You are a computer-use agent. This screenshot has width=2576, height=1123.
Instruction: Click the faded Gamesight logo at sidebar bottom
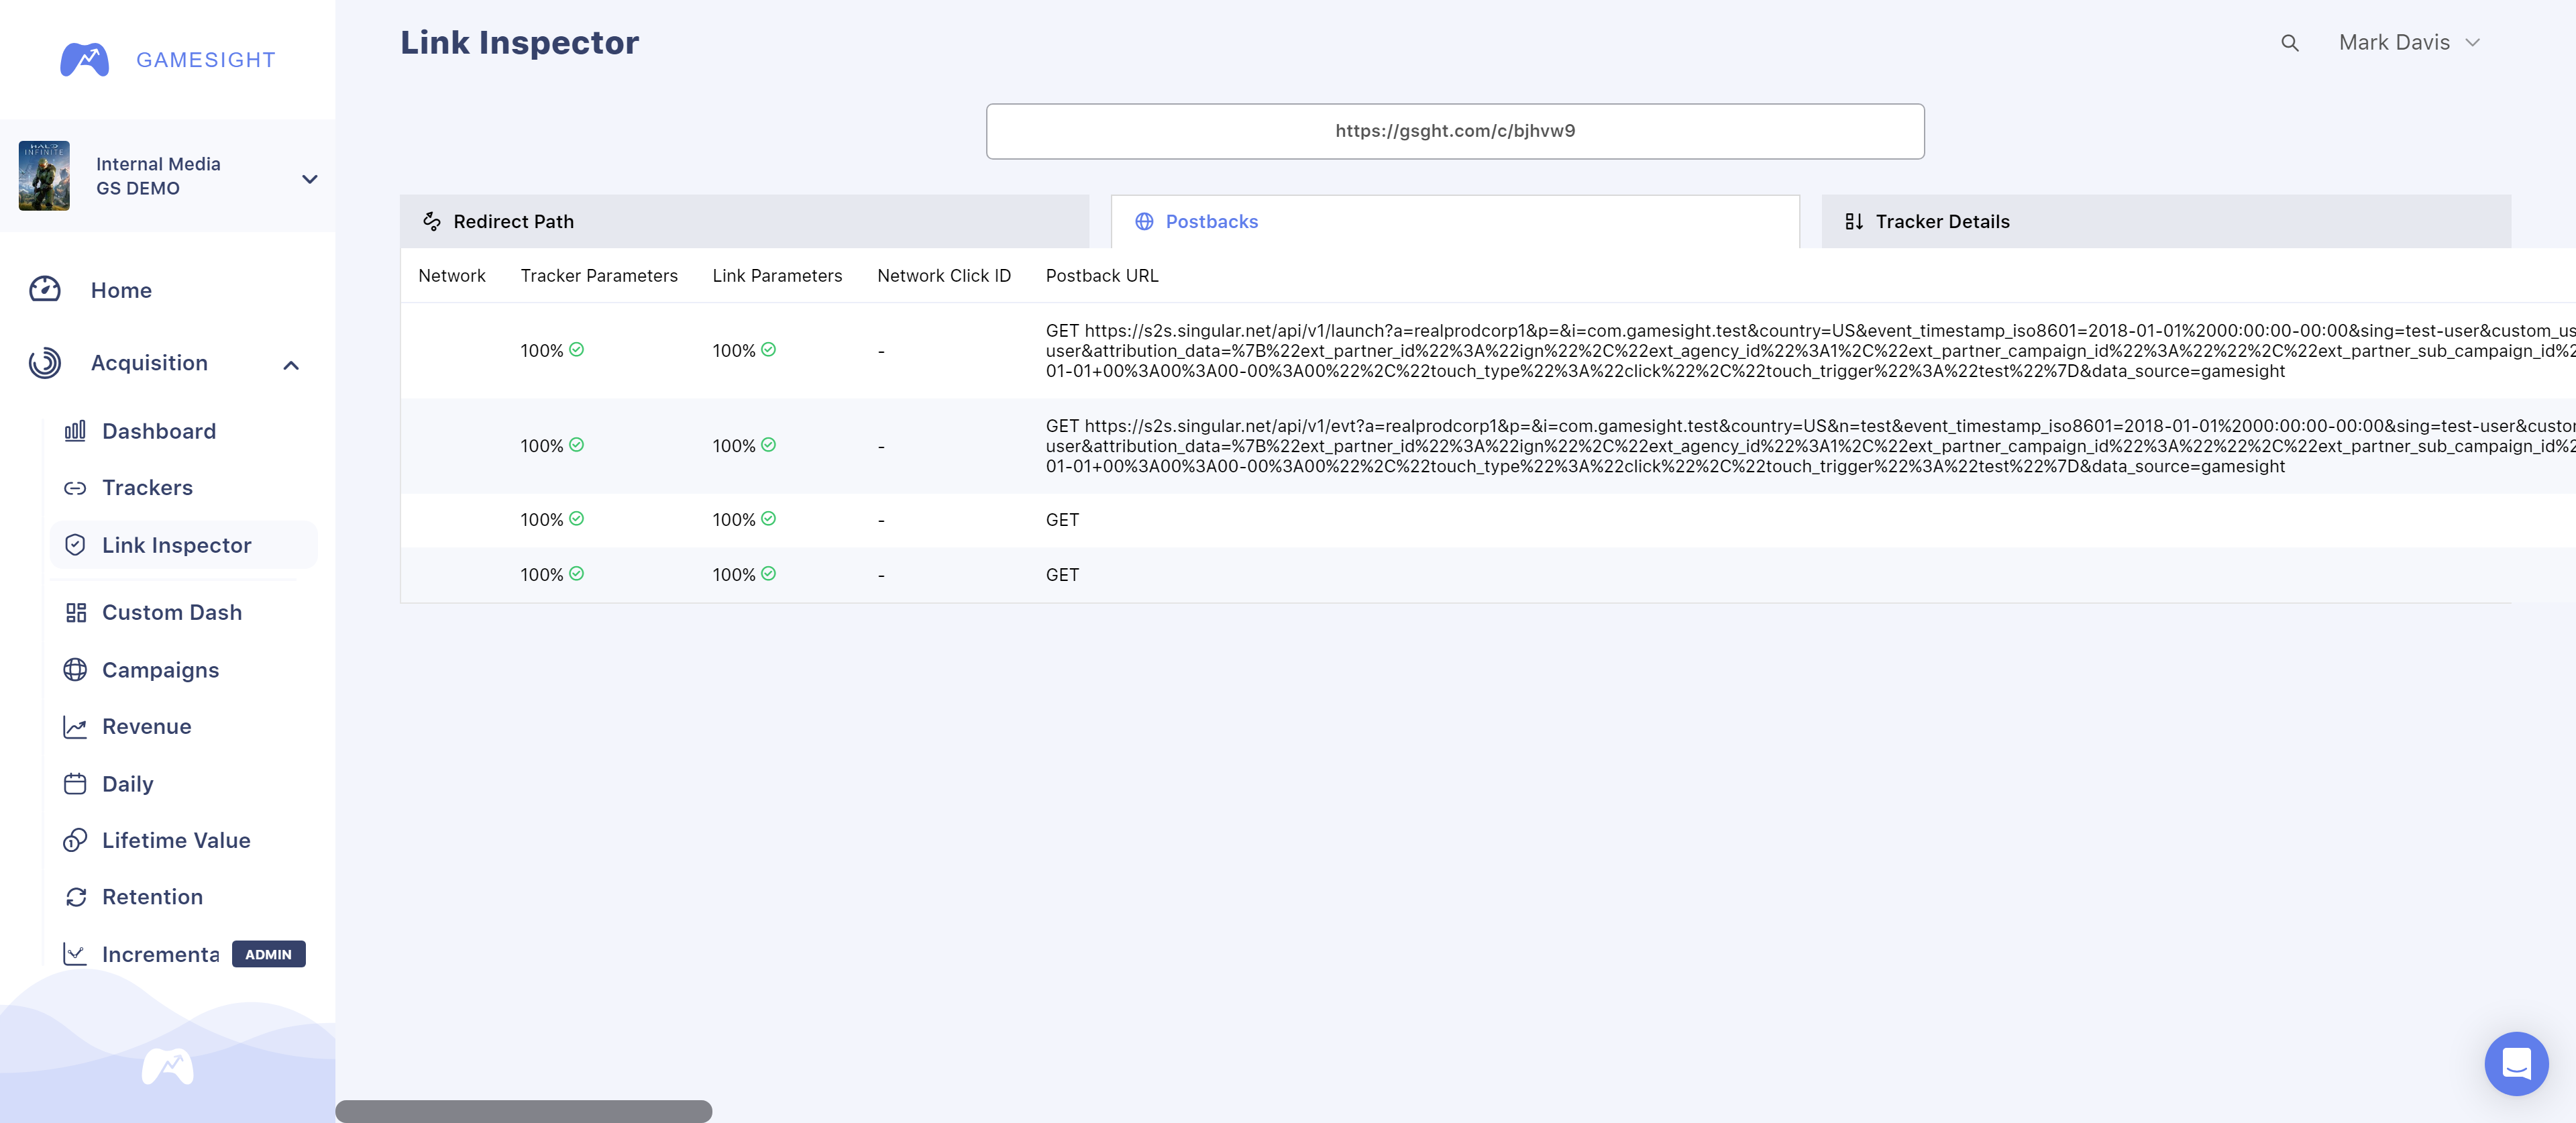tap(168, 1067)
